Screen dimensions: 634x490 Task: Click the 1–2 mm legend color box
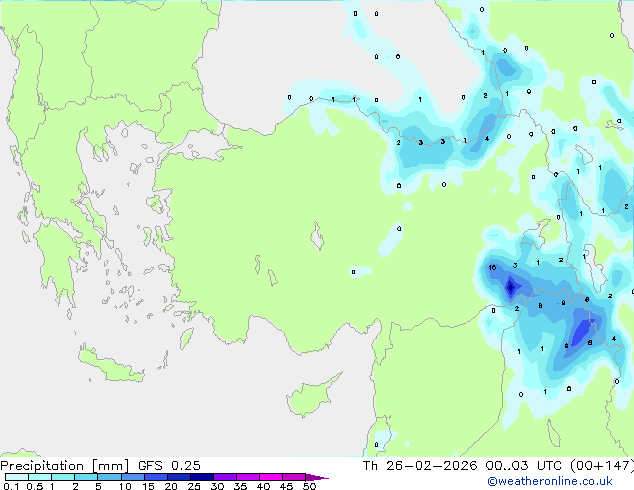pyautogui.click(x=63, y=477)
